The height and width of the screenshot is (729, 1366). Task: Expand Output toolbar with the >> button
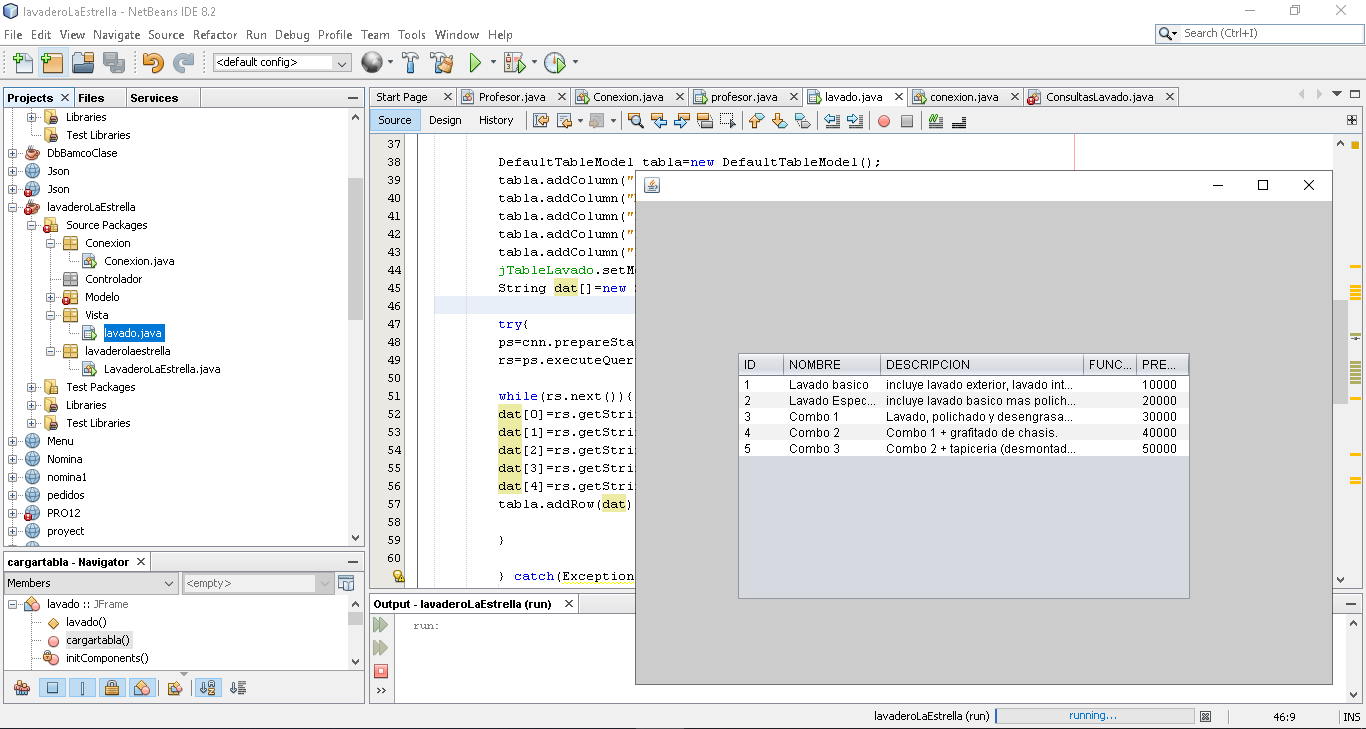pyautogui.click(x=380, y=691)
